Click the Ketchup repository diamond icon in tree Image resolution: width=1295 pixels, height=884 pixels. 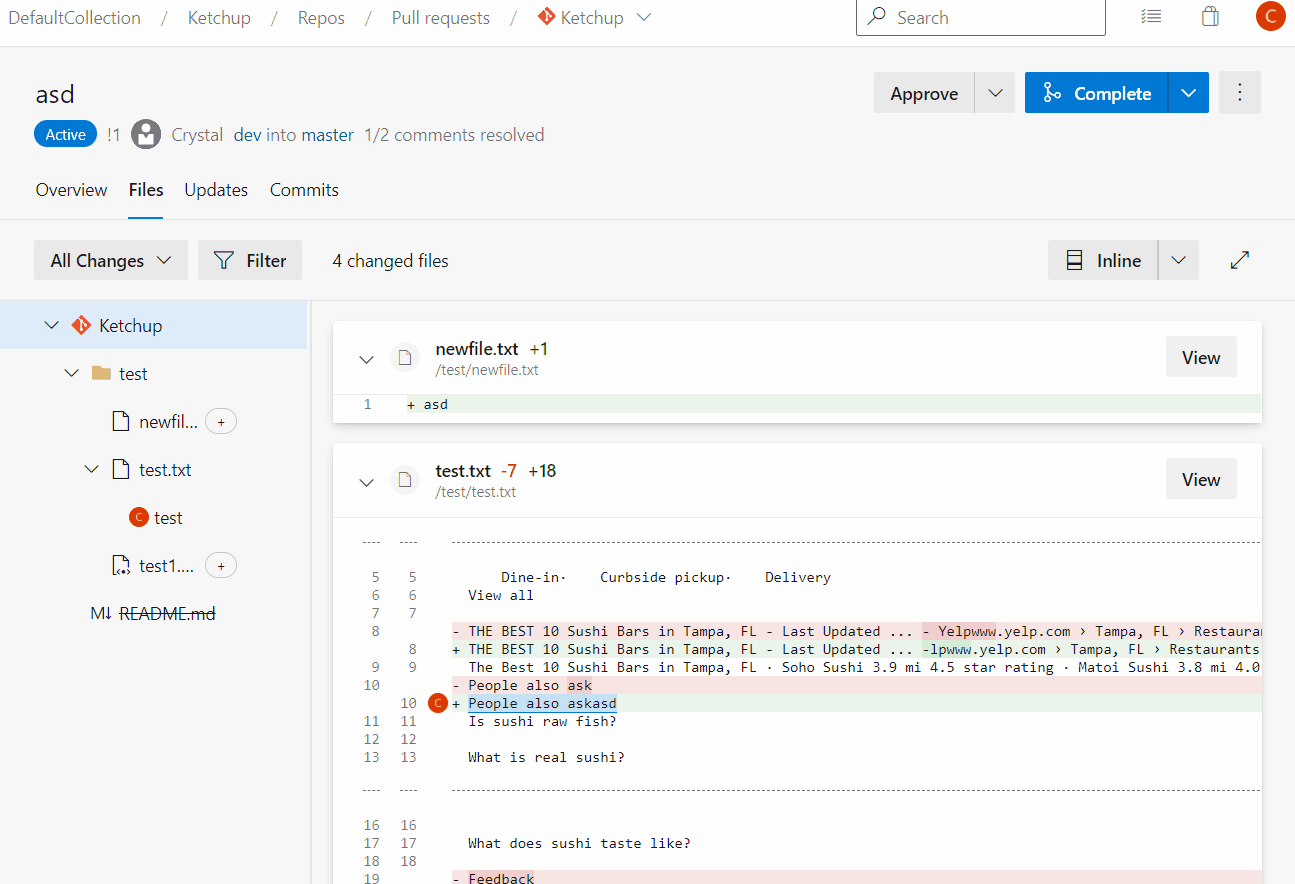point(81,324)
